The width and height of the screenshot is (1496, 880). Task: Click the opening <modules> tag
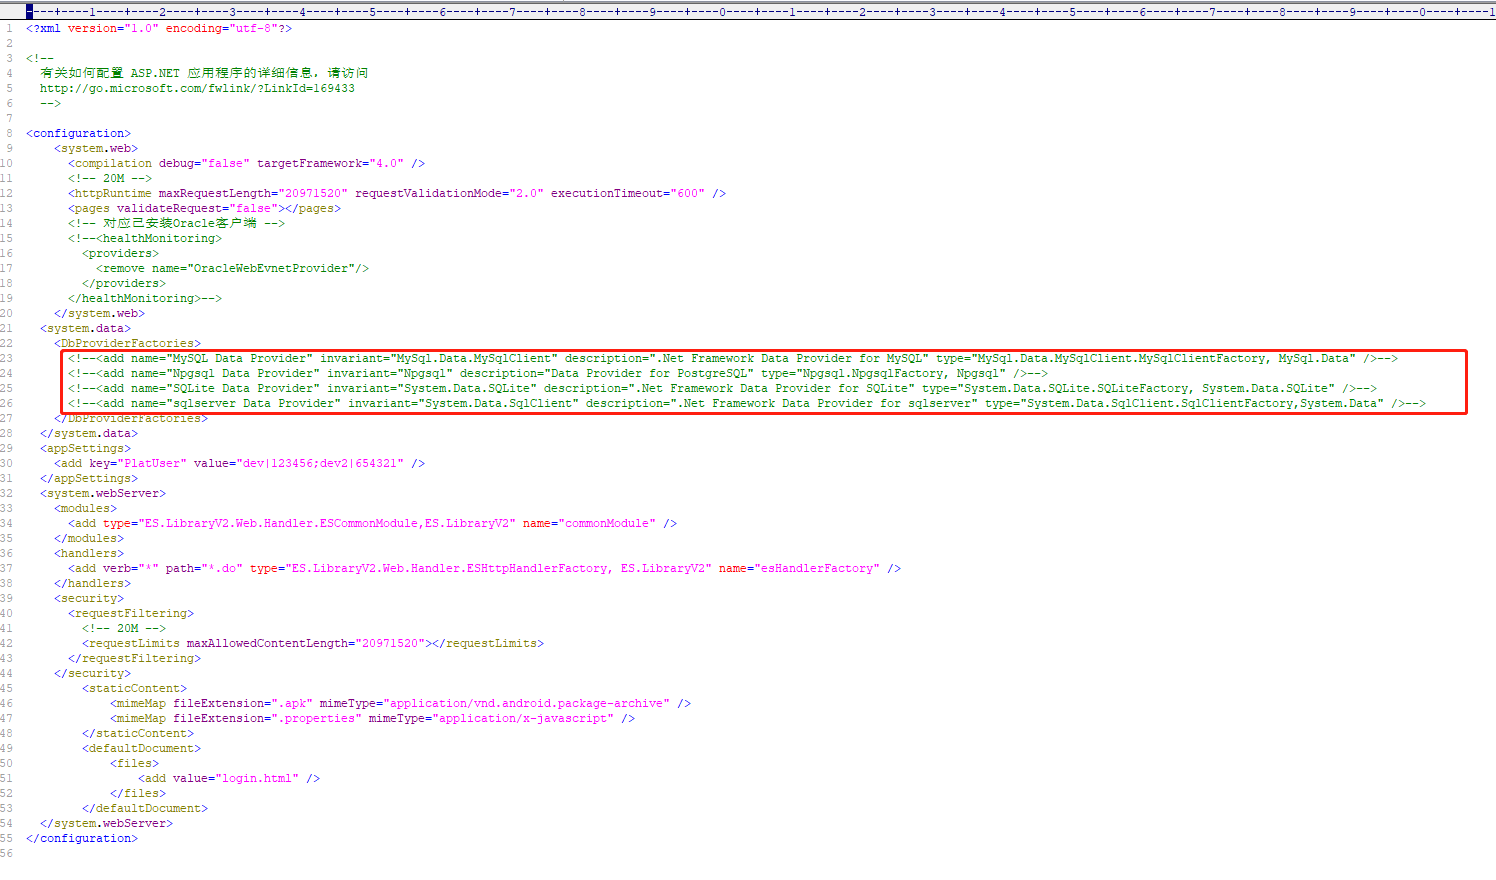coord(85,508)
